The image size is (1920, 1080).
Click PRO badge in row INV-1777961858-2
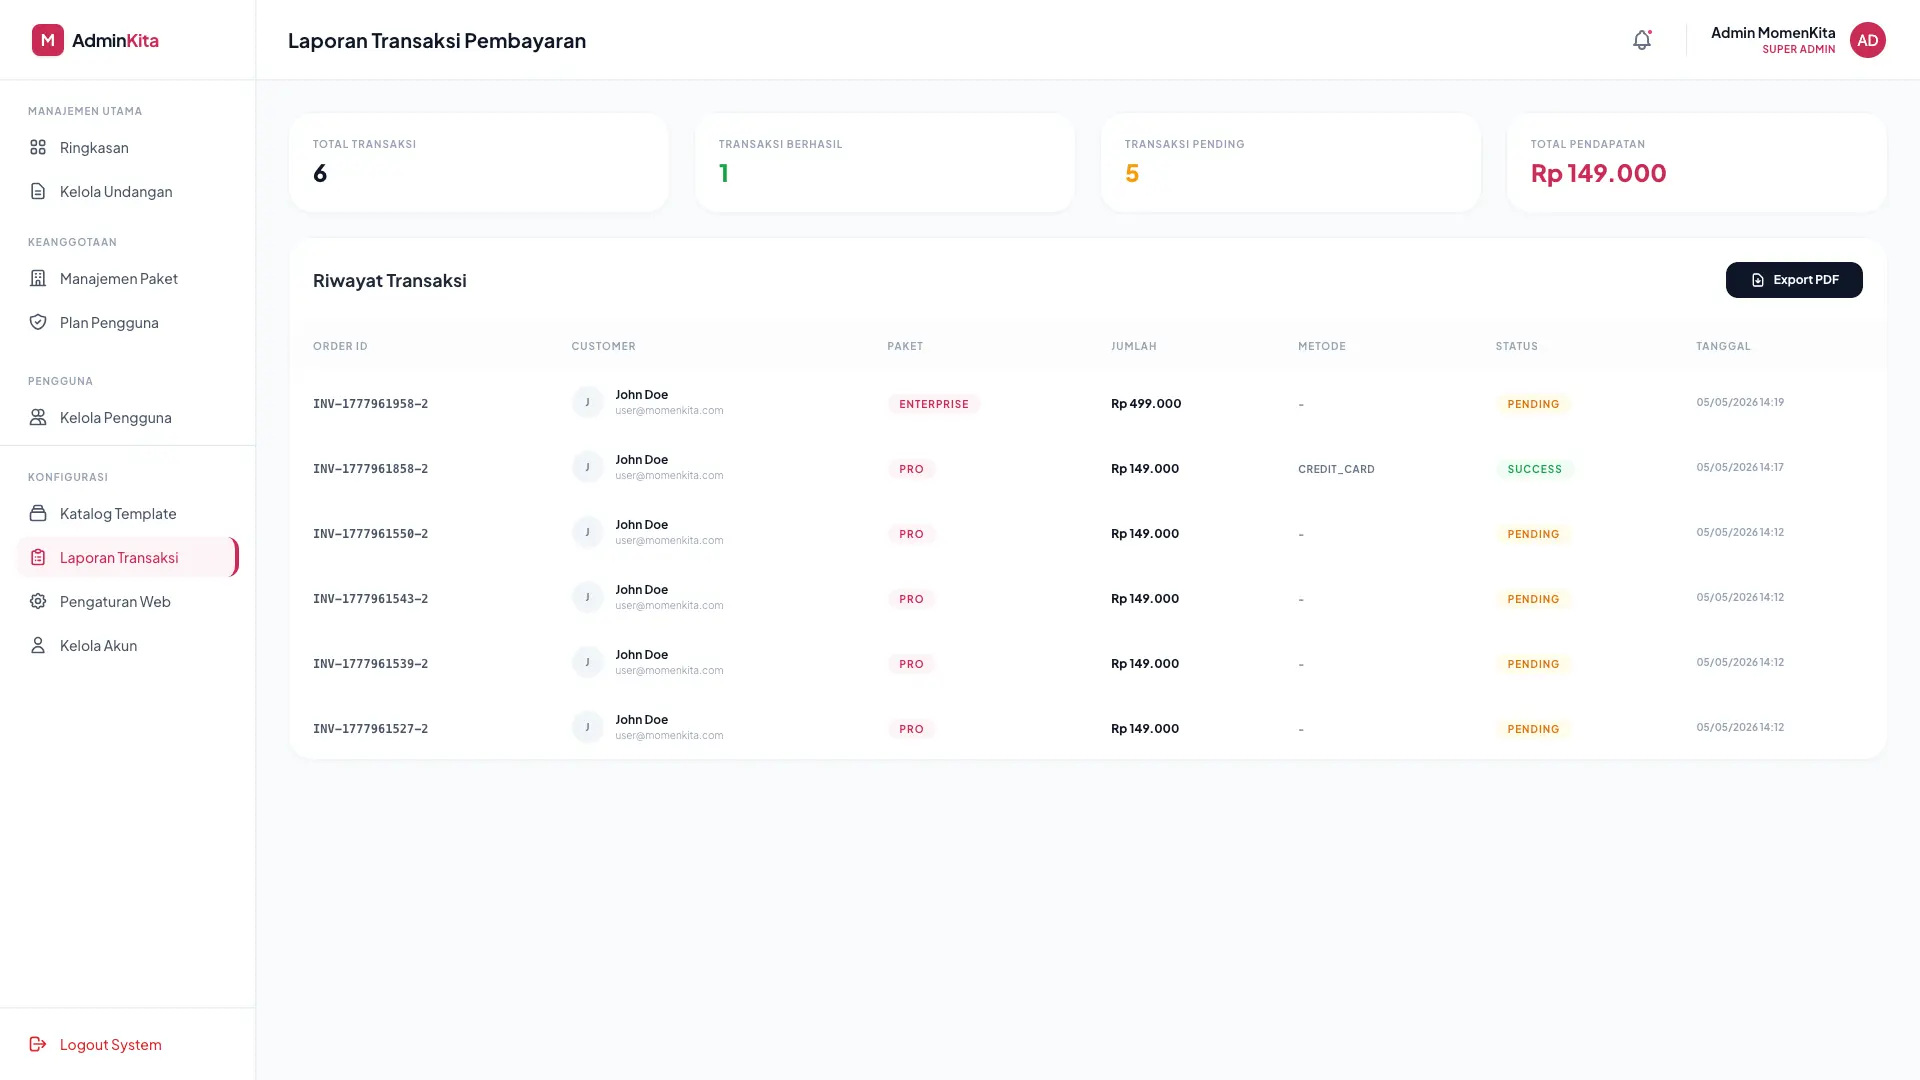911,469
